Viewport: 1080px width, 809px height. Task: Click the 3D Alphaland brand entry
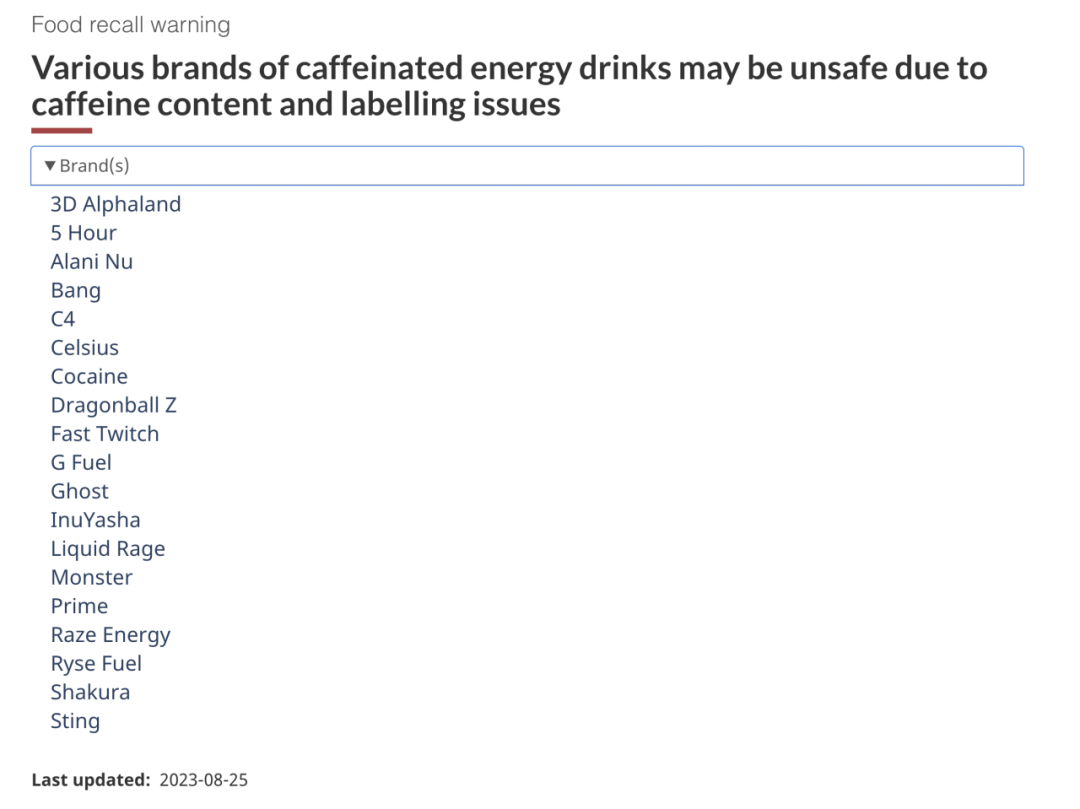(116, 204)
